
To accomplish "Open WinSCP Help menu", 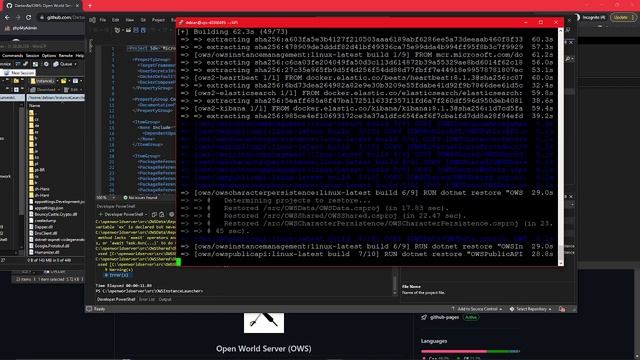I will tap(80, 56).
